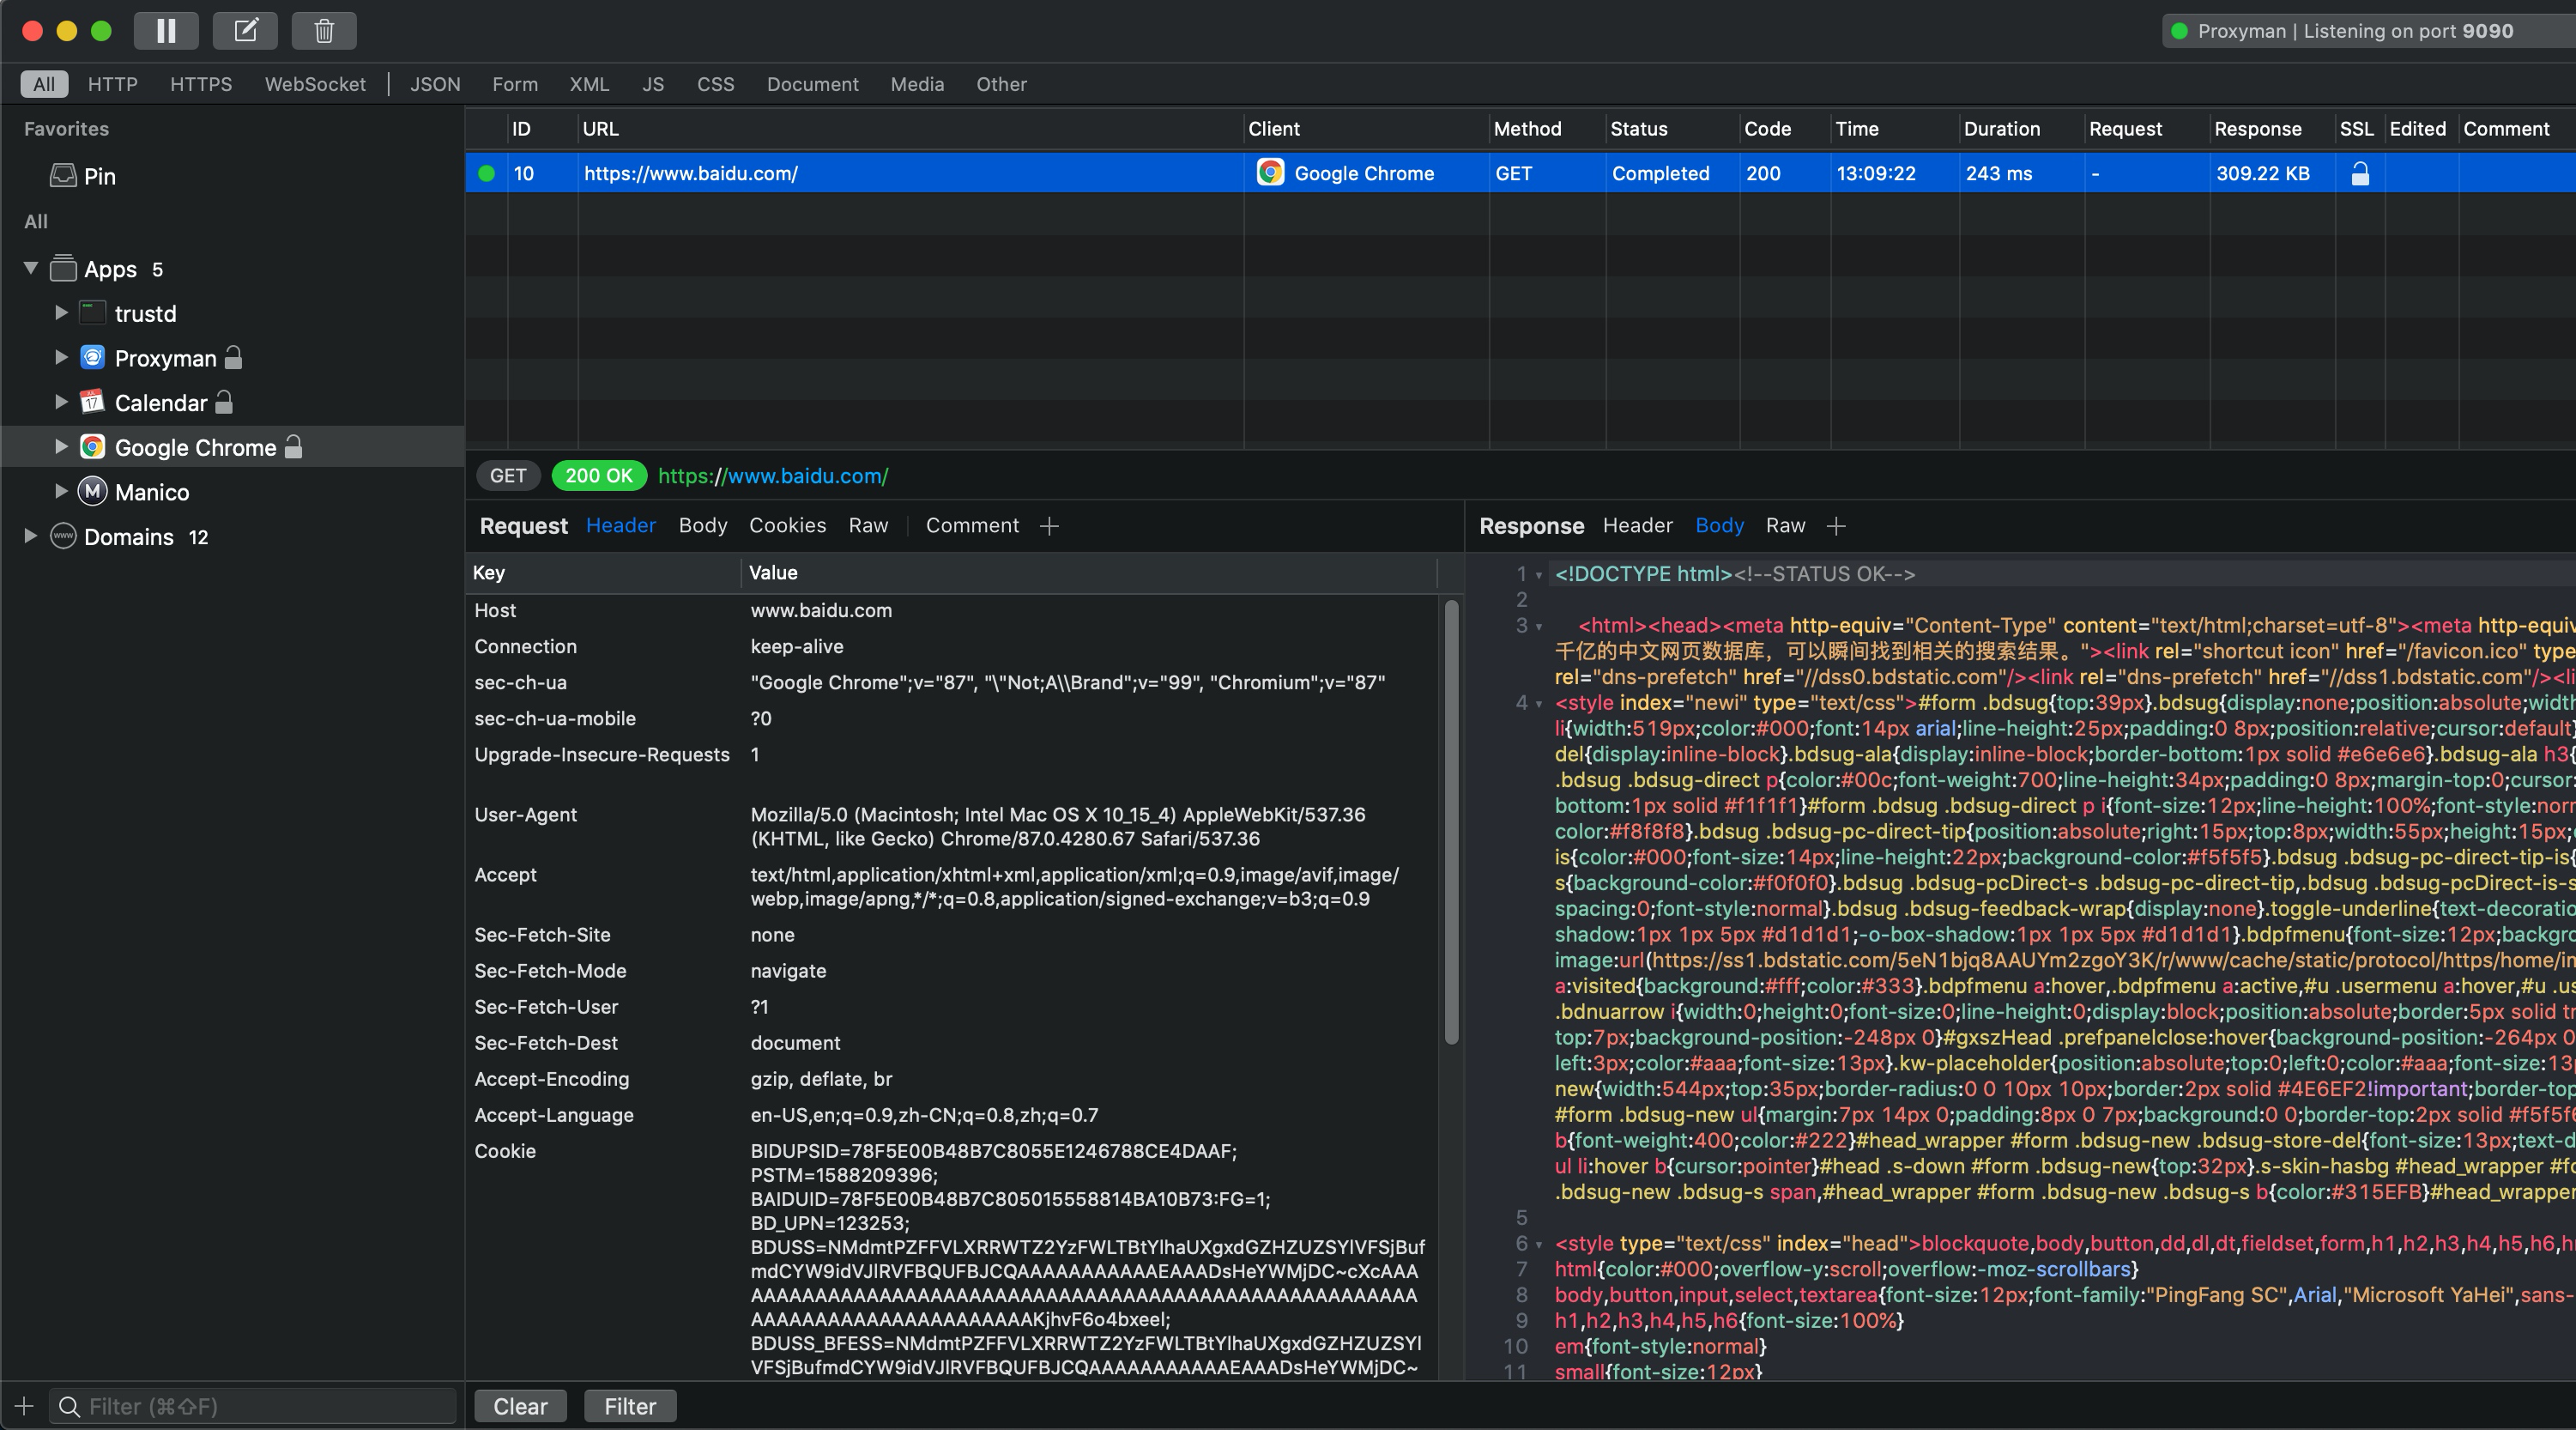Clear session with the trash icon

click(x=324, y=30)
